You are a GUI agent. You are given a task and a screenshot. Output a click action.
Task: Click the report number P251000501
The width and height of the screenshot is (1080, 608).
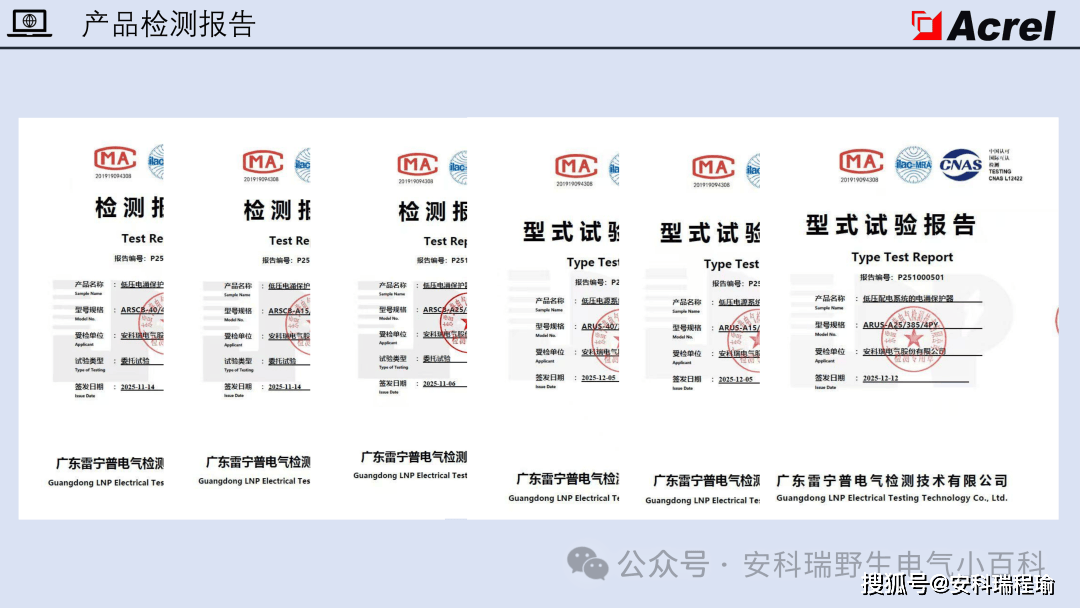920,277
